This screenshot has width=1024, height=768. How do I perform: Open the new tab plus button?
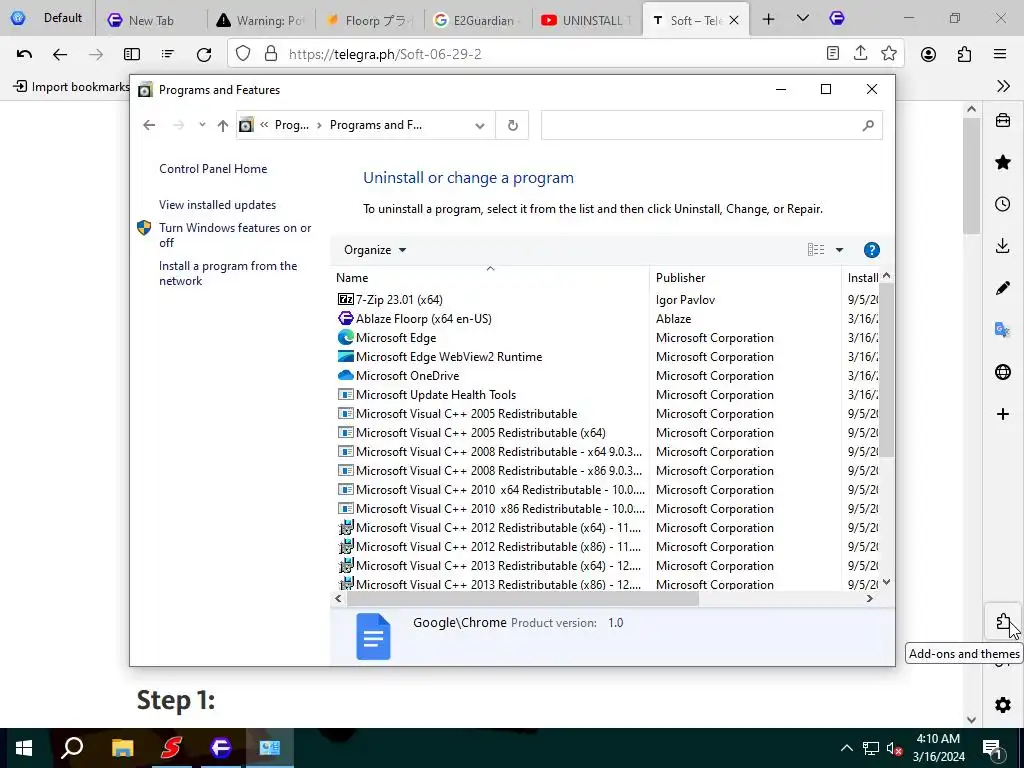[x=769, y=20]
